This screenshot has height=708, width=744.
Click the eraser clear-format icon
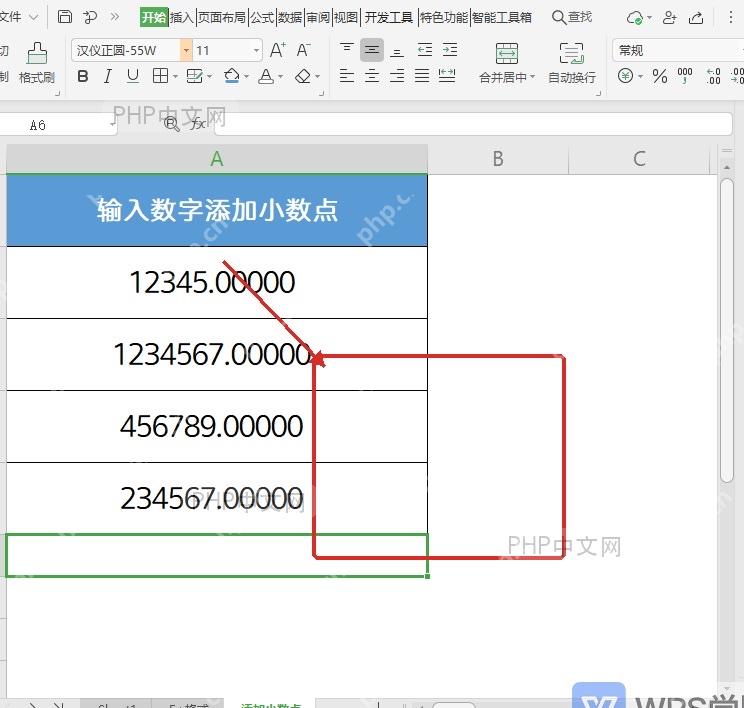pyautogui.click(x=303, y=76)
